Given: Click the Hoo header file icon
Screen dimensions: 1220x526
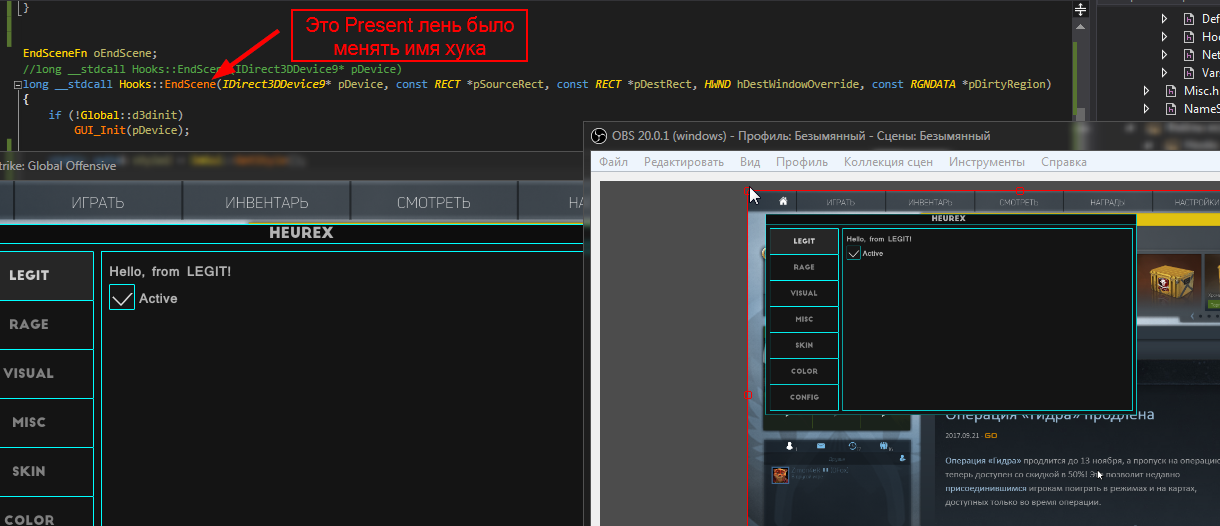Looking at the screenshot, I should tap(1189, 37).
